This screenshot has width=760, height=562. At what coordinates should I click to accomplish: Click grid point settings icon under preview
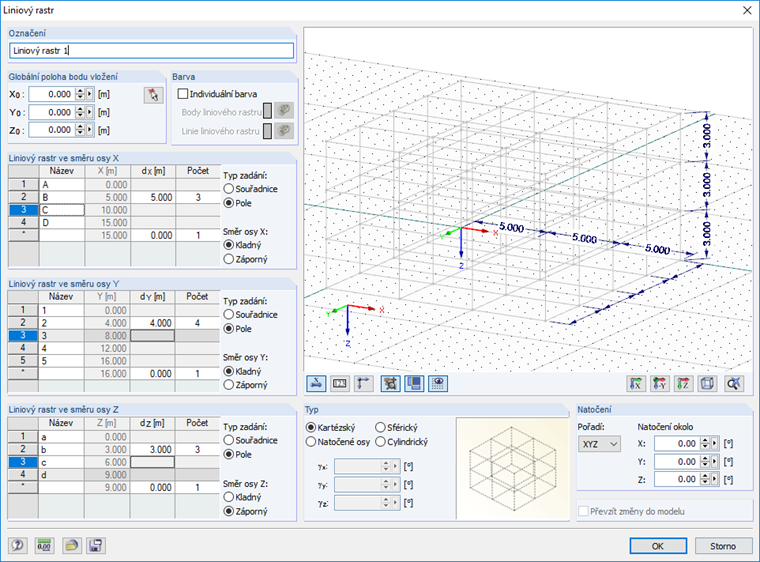click(x=391, y=384)
